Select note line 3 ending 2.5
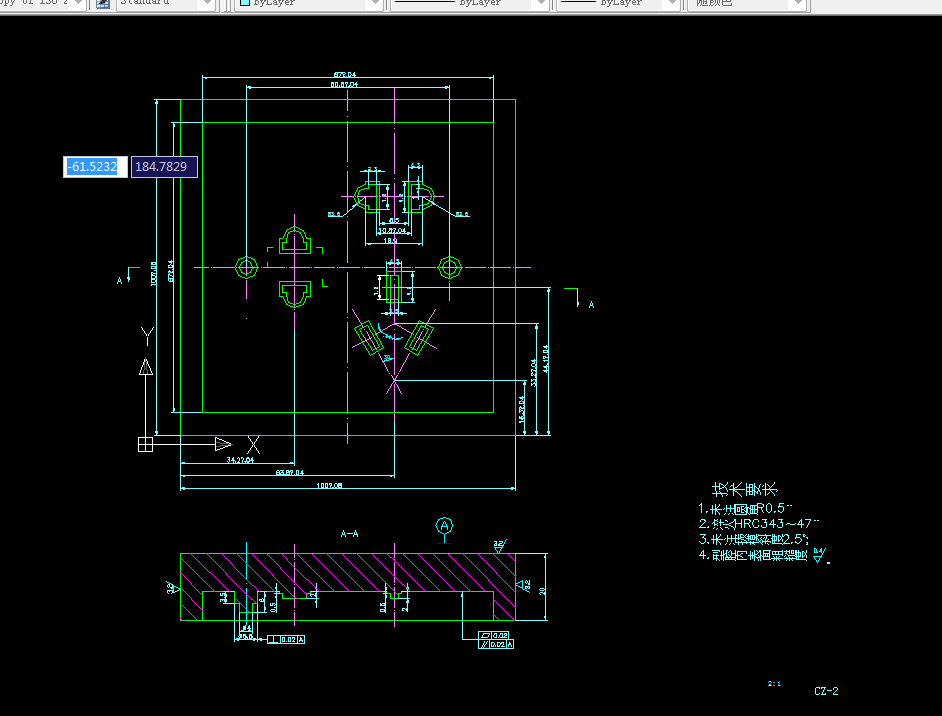 click(x=753, y=539)
